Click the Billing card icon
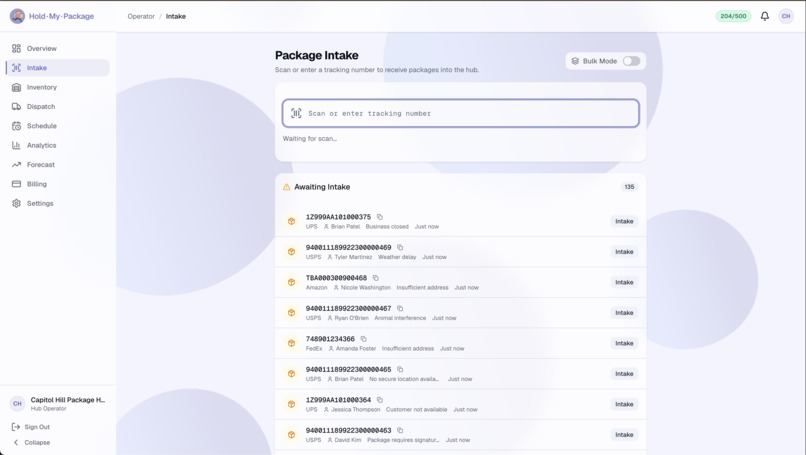The height and width of the screenshot is (455, 806). [x=16, y=184]
